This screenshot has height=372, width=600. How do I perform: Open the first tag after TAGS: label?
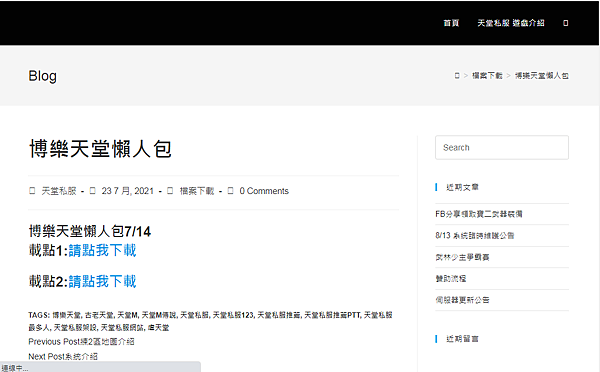coord(66,315)
